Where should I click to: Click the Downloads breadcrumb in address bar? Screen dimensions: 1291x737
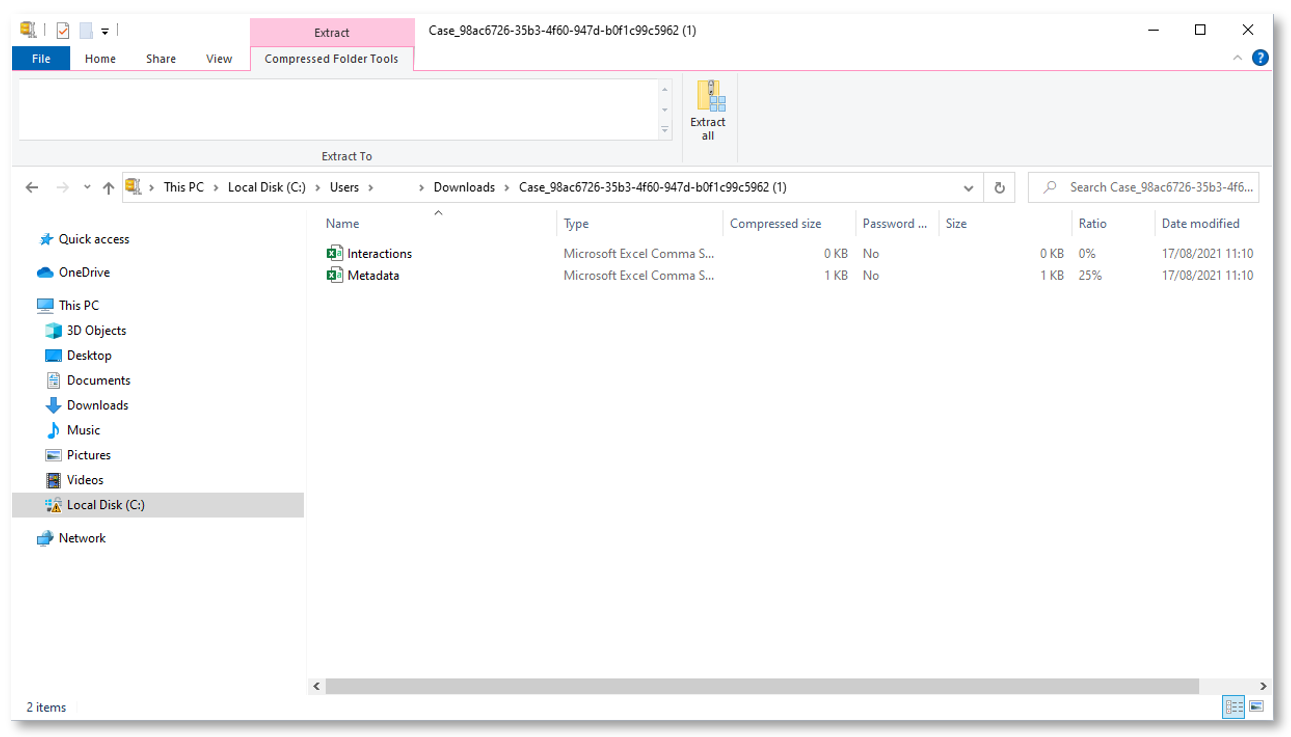click(x=464, y=187)
